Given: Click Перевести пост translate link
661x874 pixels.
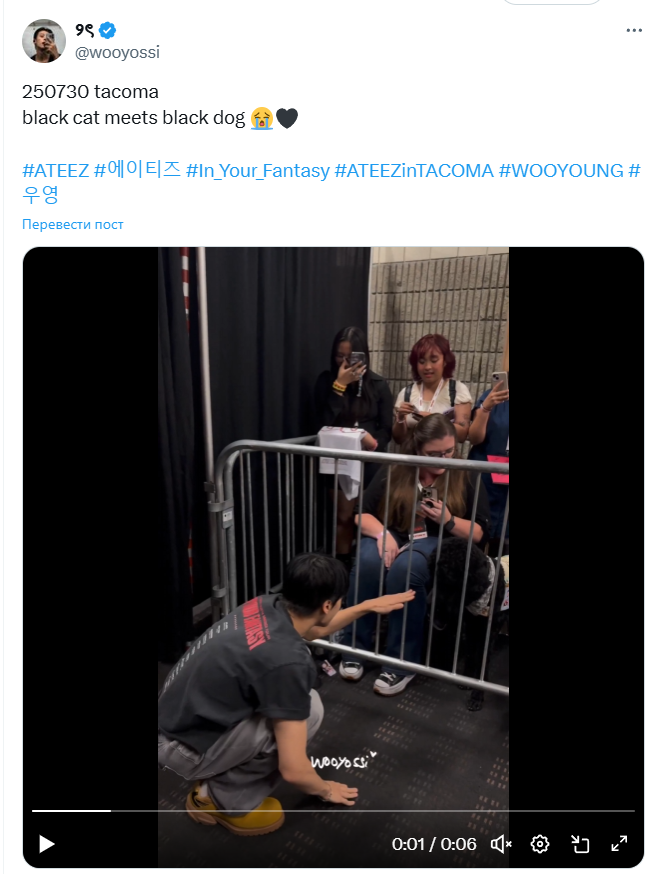Looking at the screenshot, I should point(72,224).
